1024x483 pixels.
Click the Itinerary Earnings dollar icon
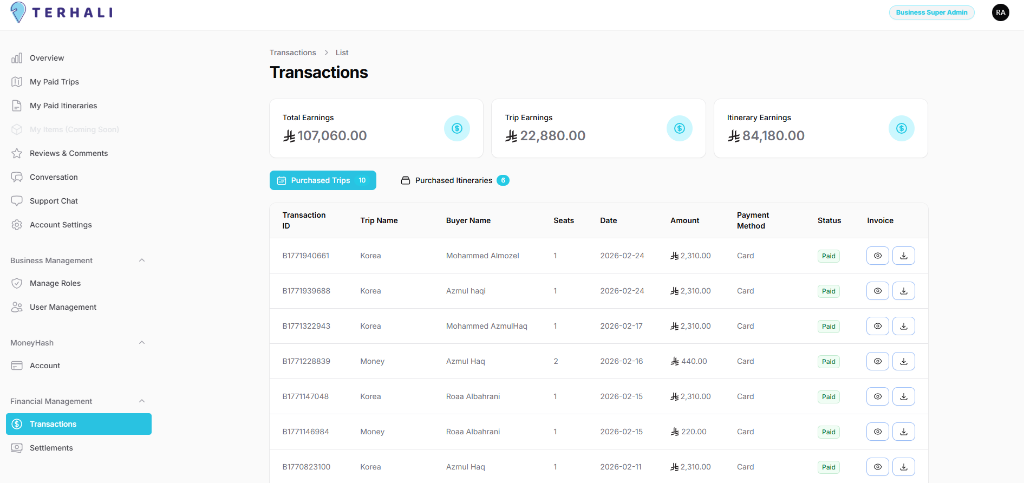(901, 129)
